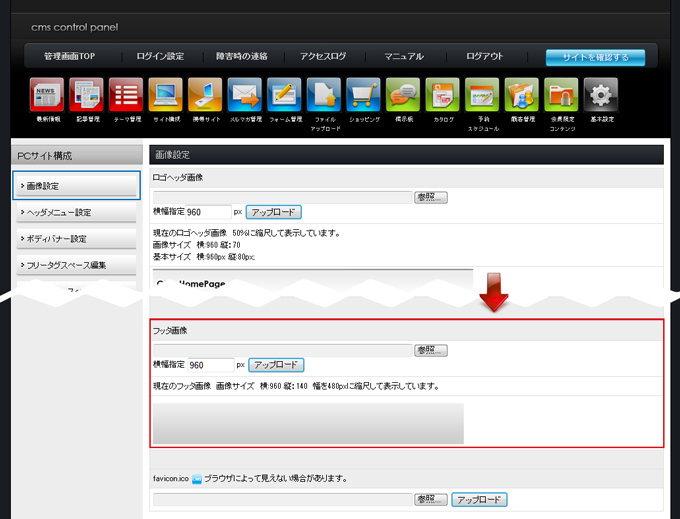
Task: Expand ボディバナー設定 in the sidebar
Action: 76,239
